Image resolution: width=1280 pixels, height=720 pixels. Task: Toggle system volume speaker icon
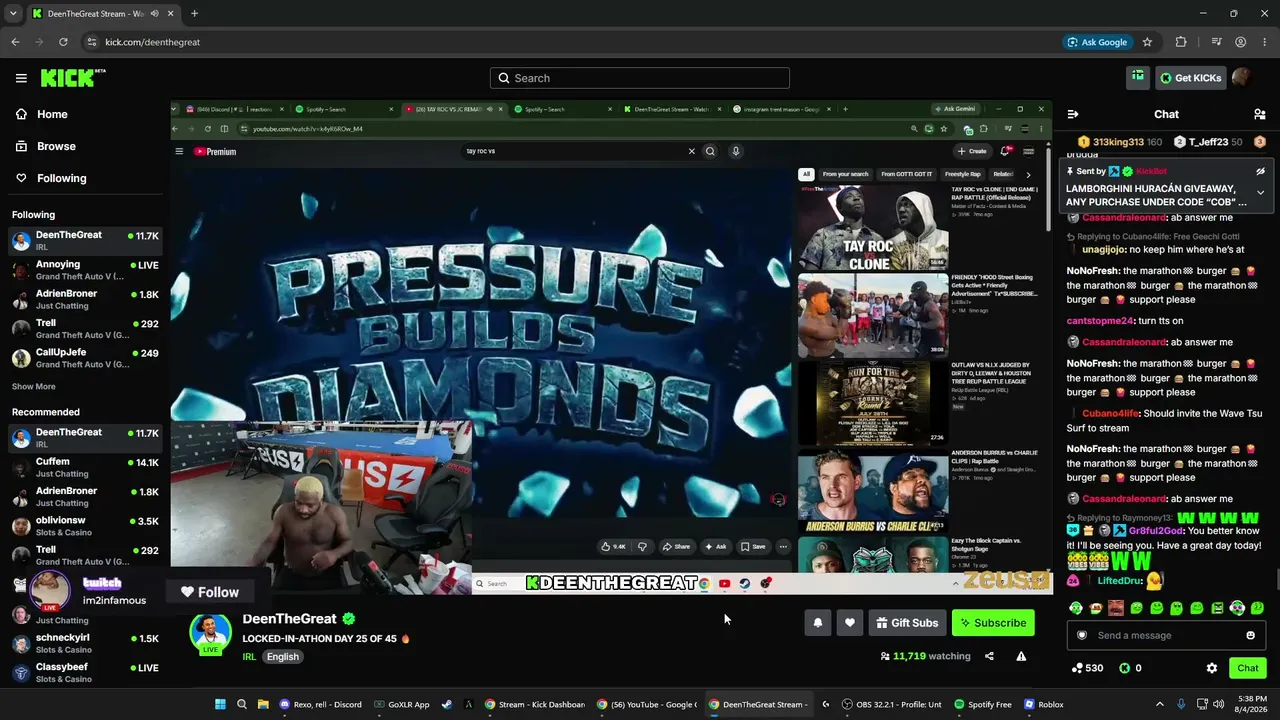[1217, 704]
